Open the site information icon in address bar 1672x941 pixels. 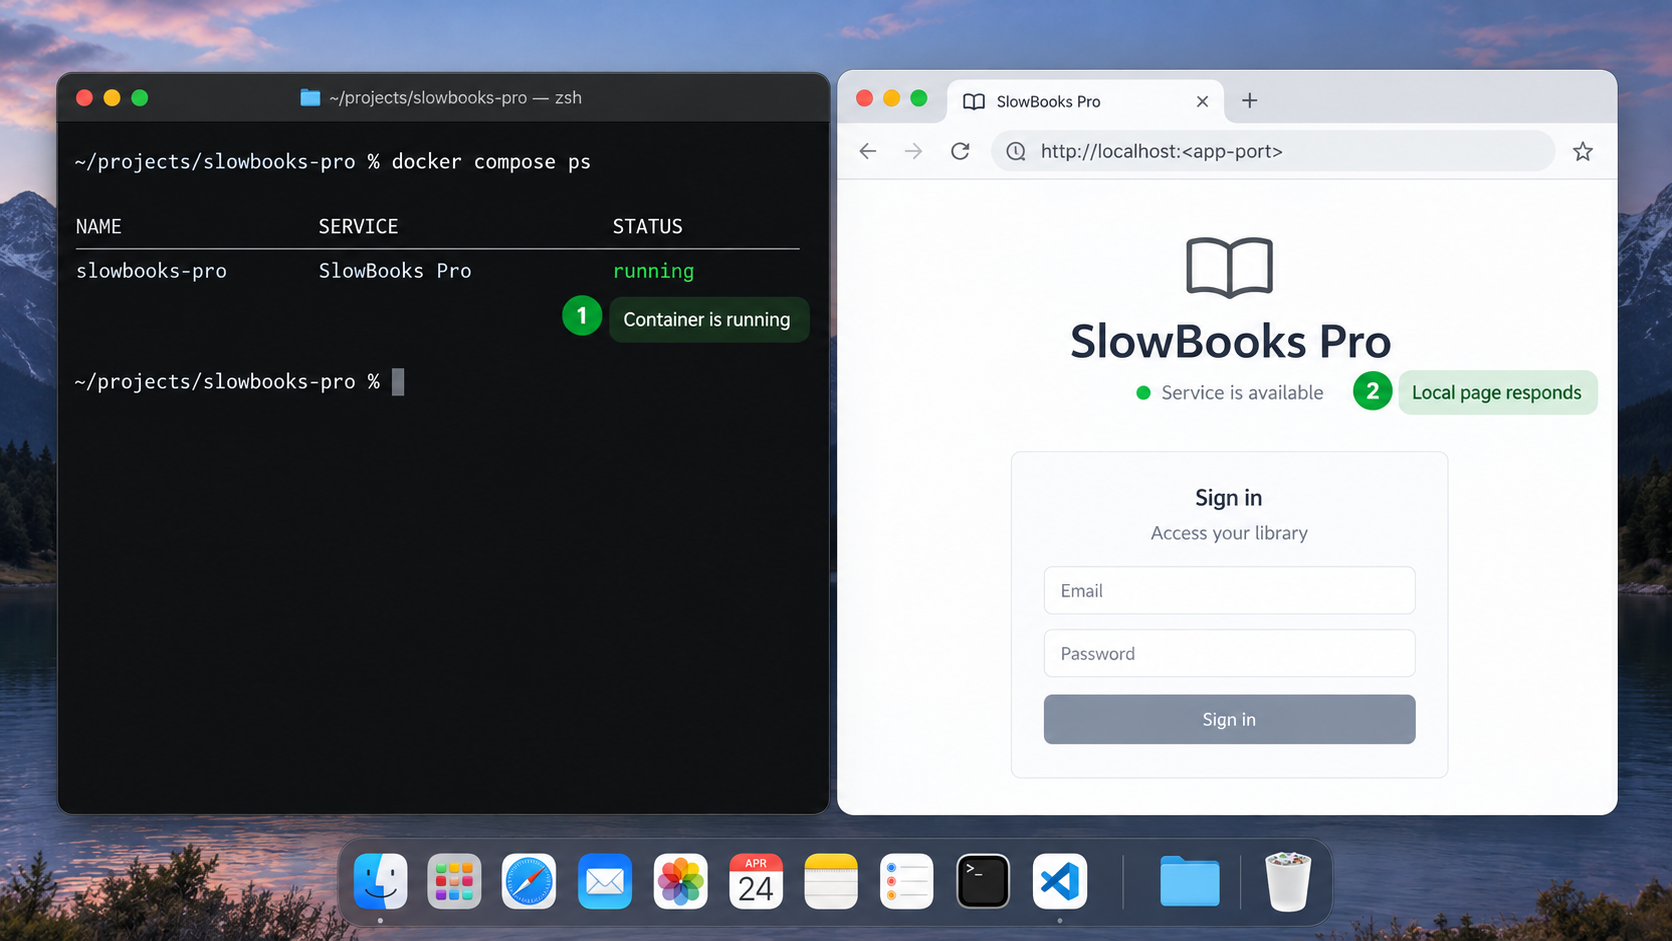[1016, 151]
